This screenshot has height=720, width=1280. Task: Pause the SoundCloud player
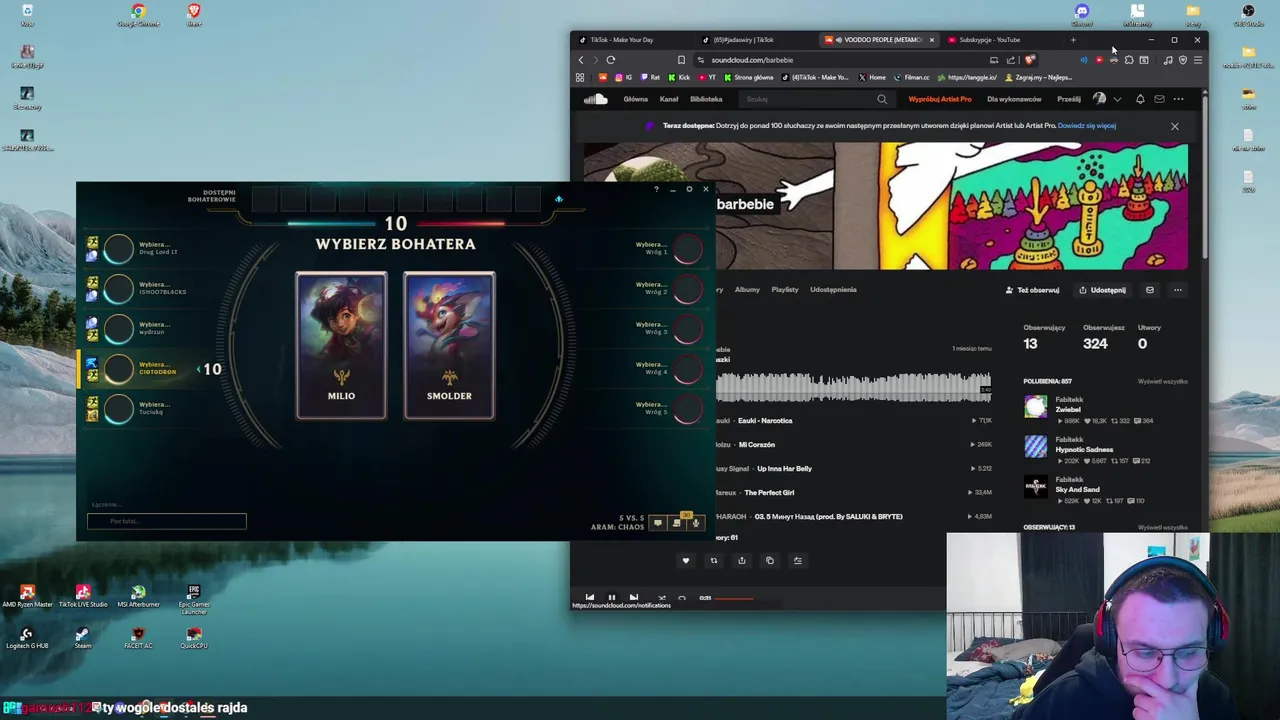point(612,598)
